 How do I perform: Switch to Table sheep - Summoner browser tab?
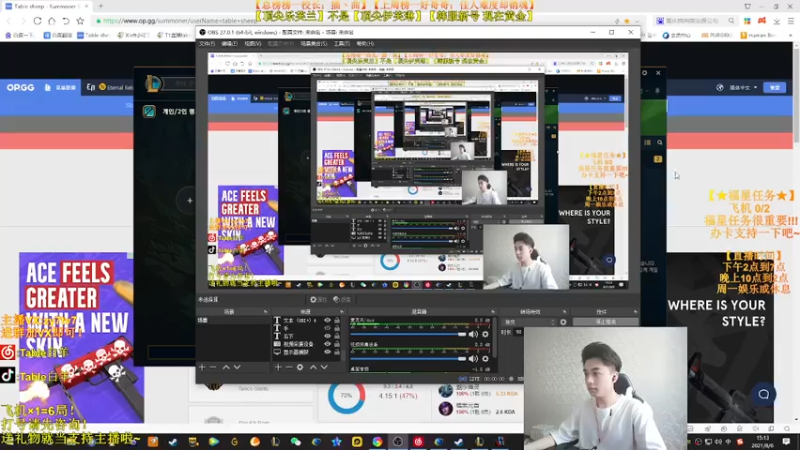(x=46, y=6)
